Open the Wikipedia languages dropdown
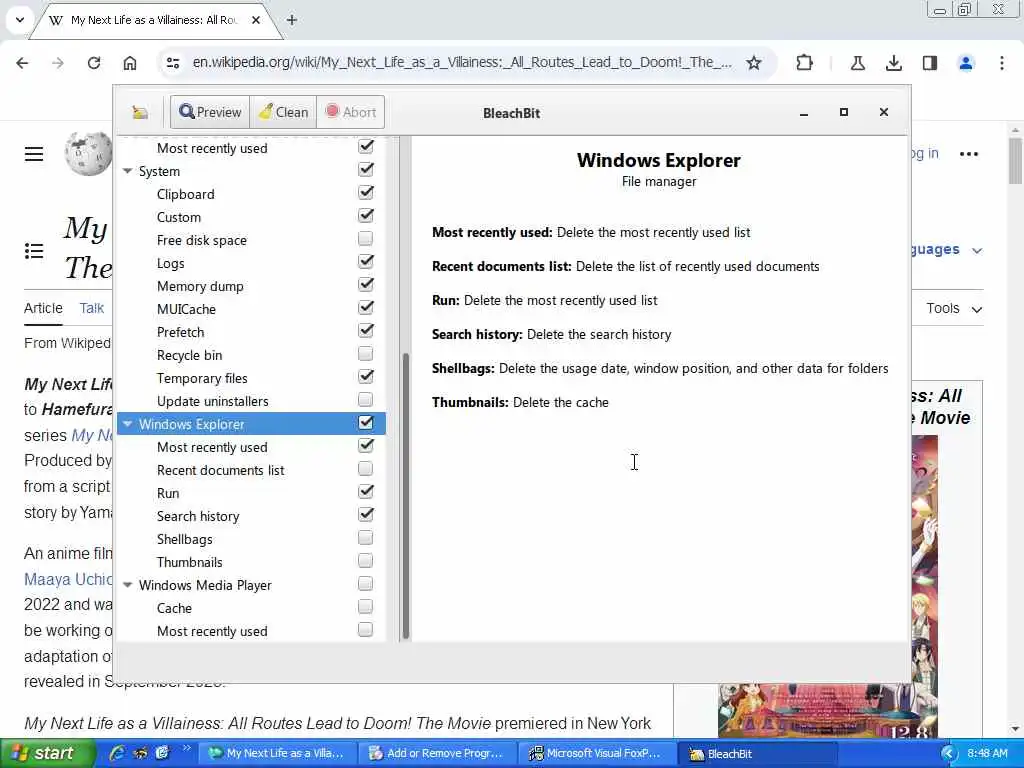The height and width of the screenshot is (768, 1024). (947, 249)
